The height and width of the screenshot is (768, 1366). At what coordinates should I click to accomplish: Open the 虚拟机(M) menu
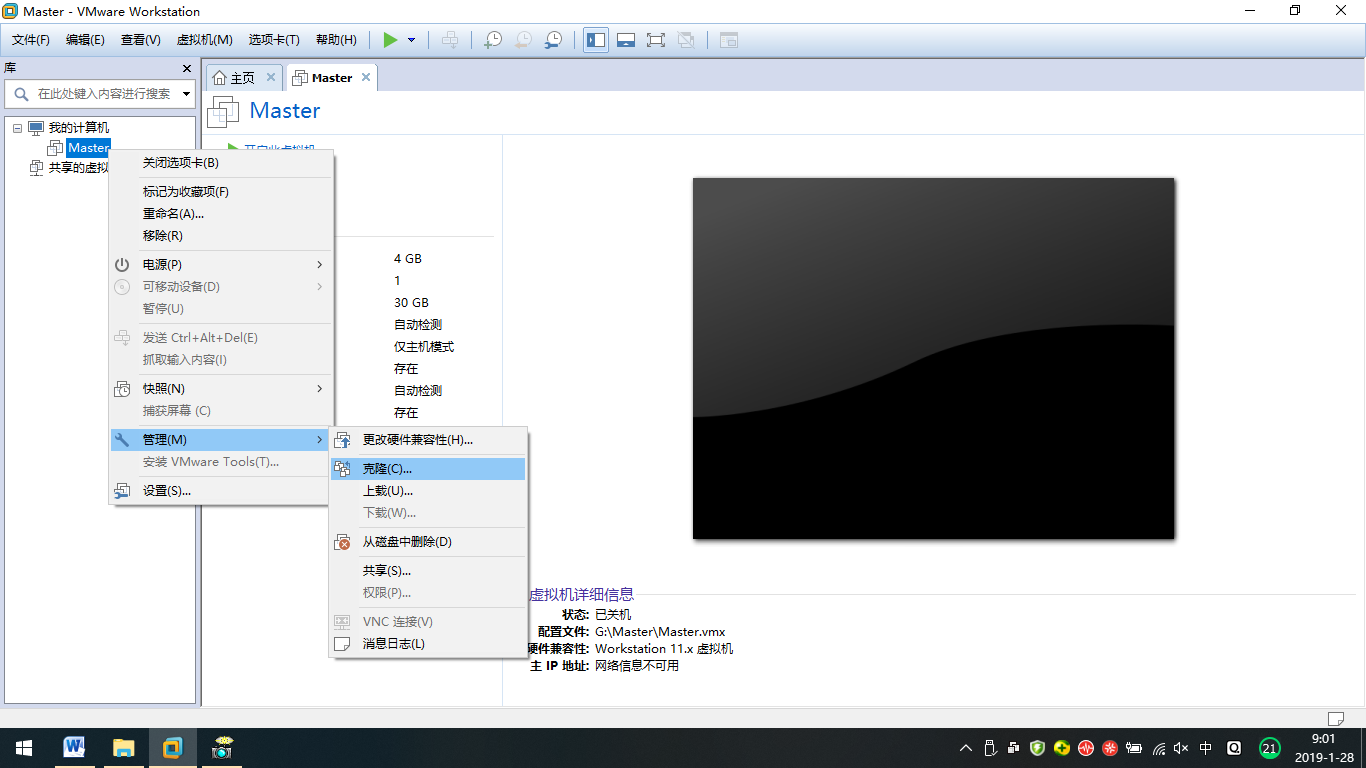(x=204, y=40)
